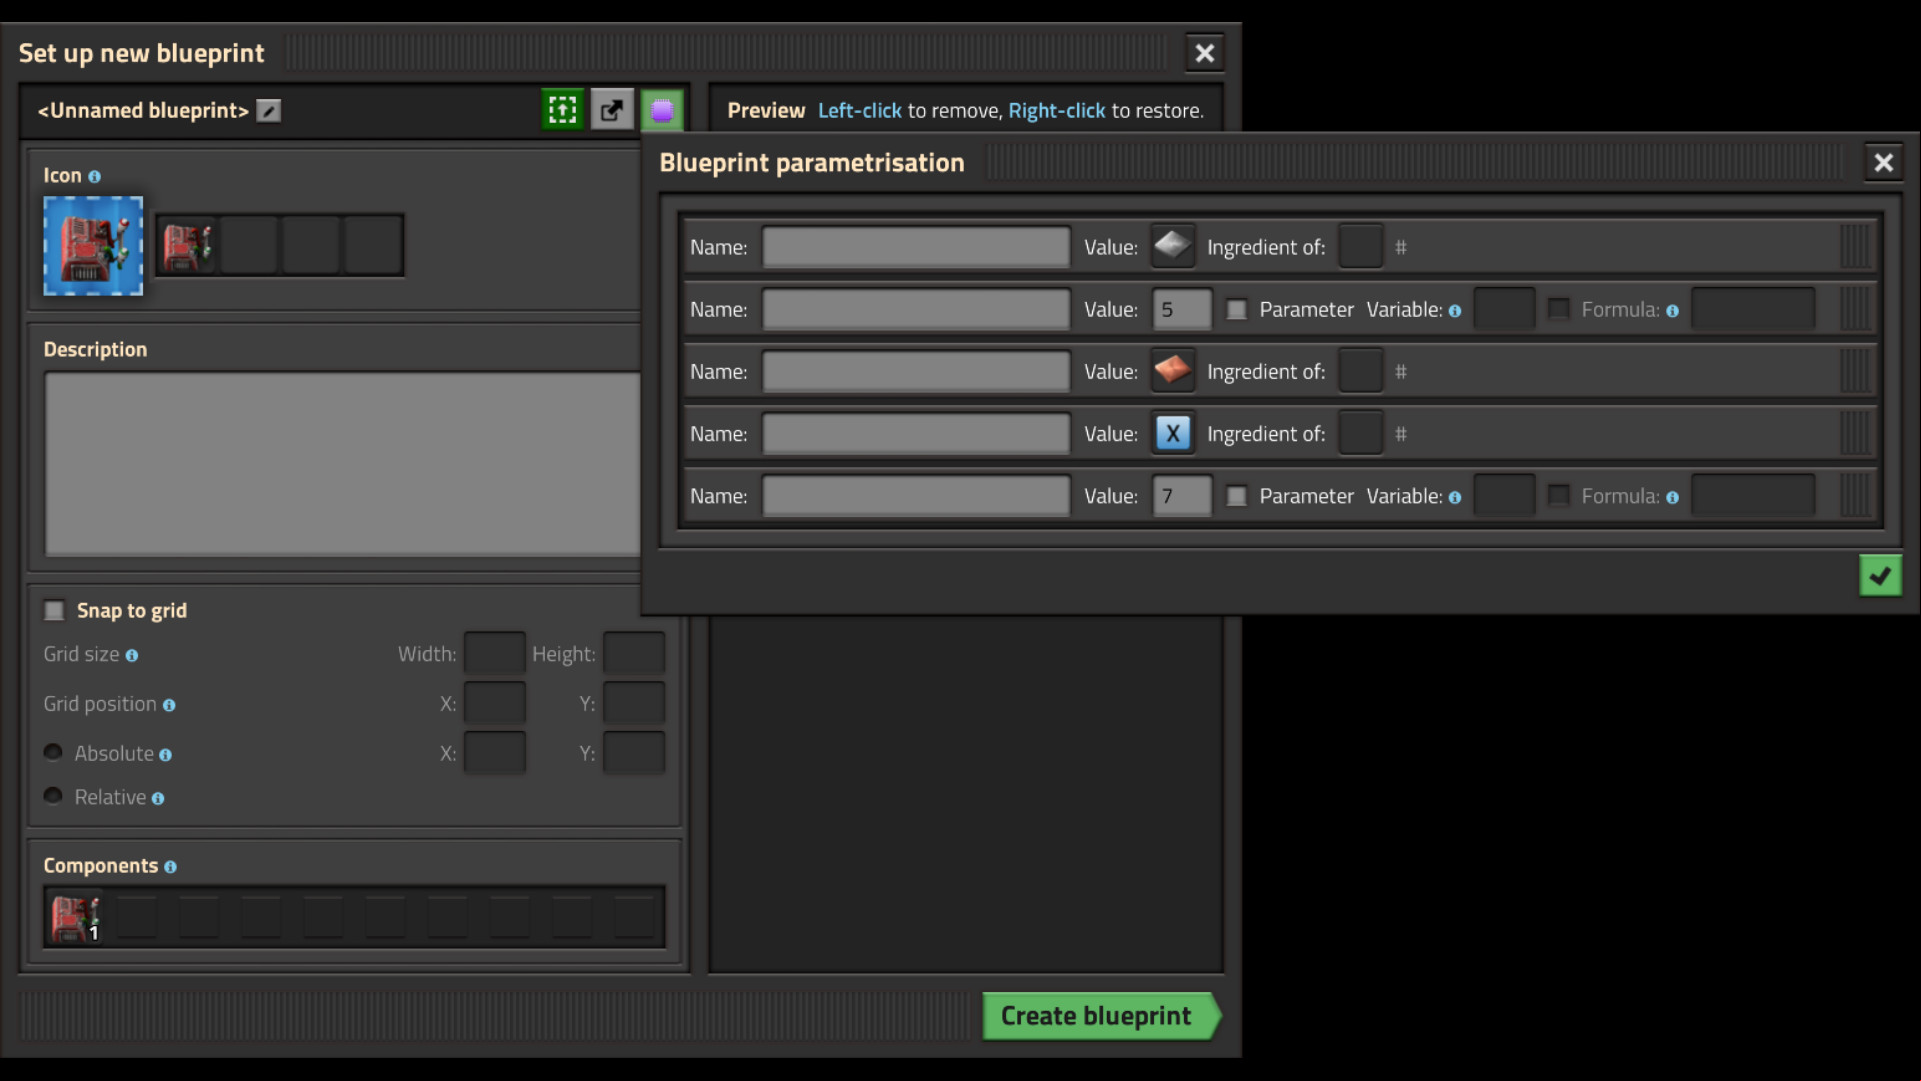
Task: Click Formula field in value 7 row
Action: coord(1753,495)
